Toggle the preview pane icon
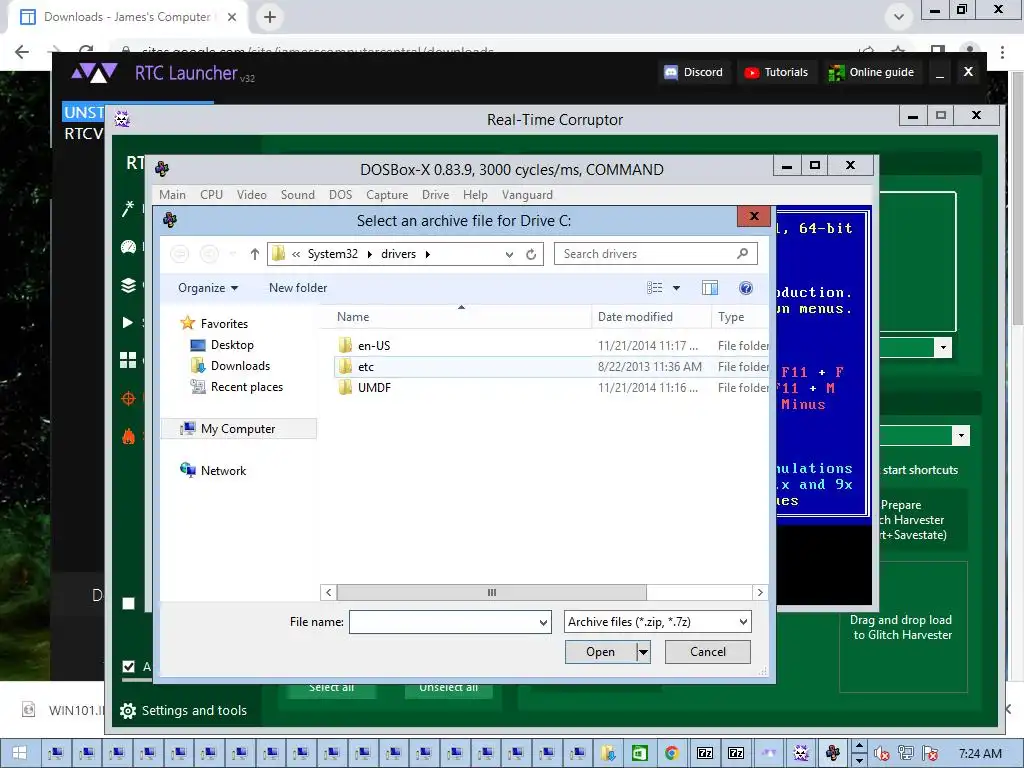Image resolution: width=1024 pixels, height=768 pixels. (x=710, y=288)
